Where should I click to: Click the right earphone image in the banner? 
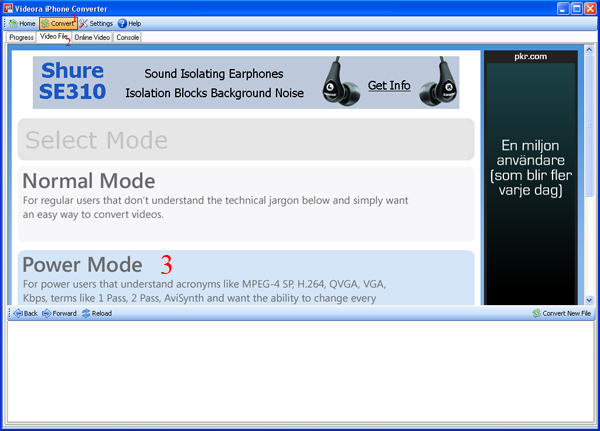(x=438, y=82)
